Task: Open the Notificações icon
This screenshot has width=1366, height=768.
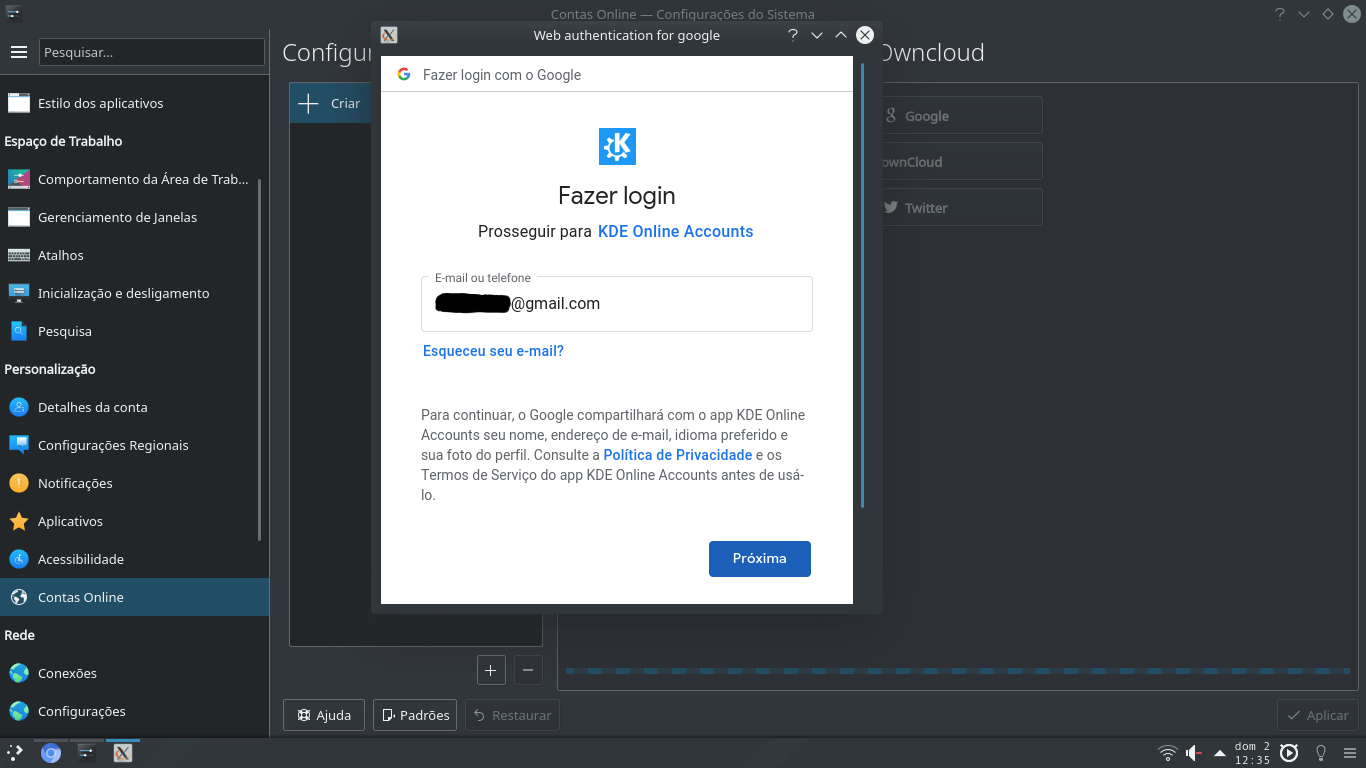Action: pos(19,483)
